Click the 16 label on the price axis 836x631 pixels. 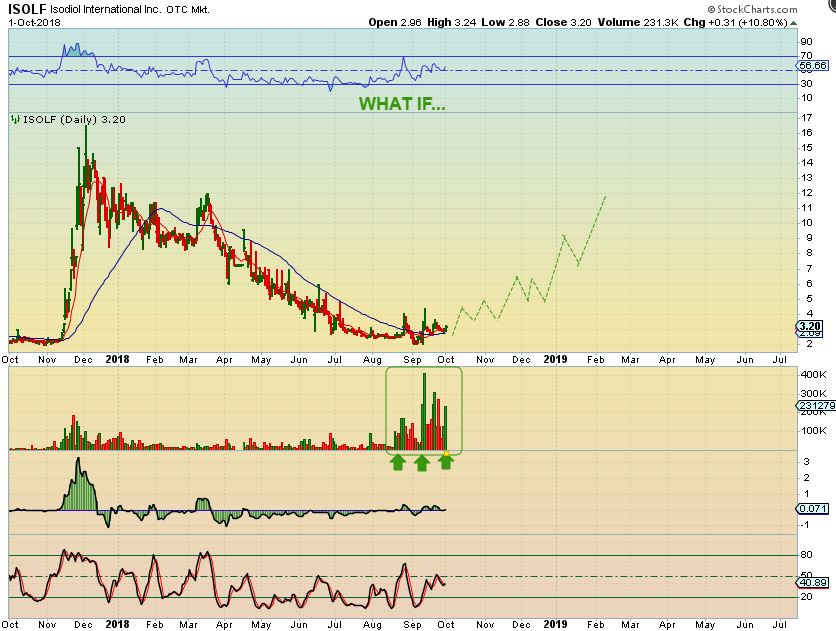tap(806, 132)
